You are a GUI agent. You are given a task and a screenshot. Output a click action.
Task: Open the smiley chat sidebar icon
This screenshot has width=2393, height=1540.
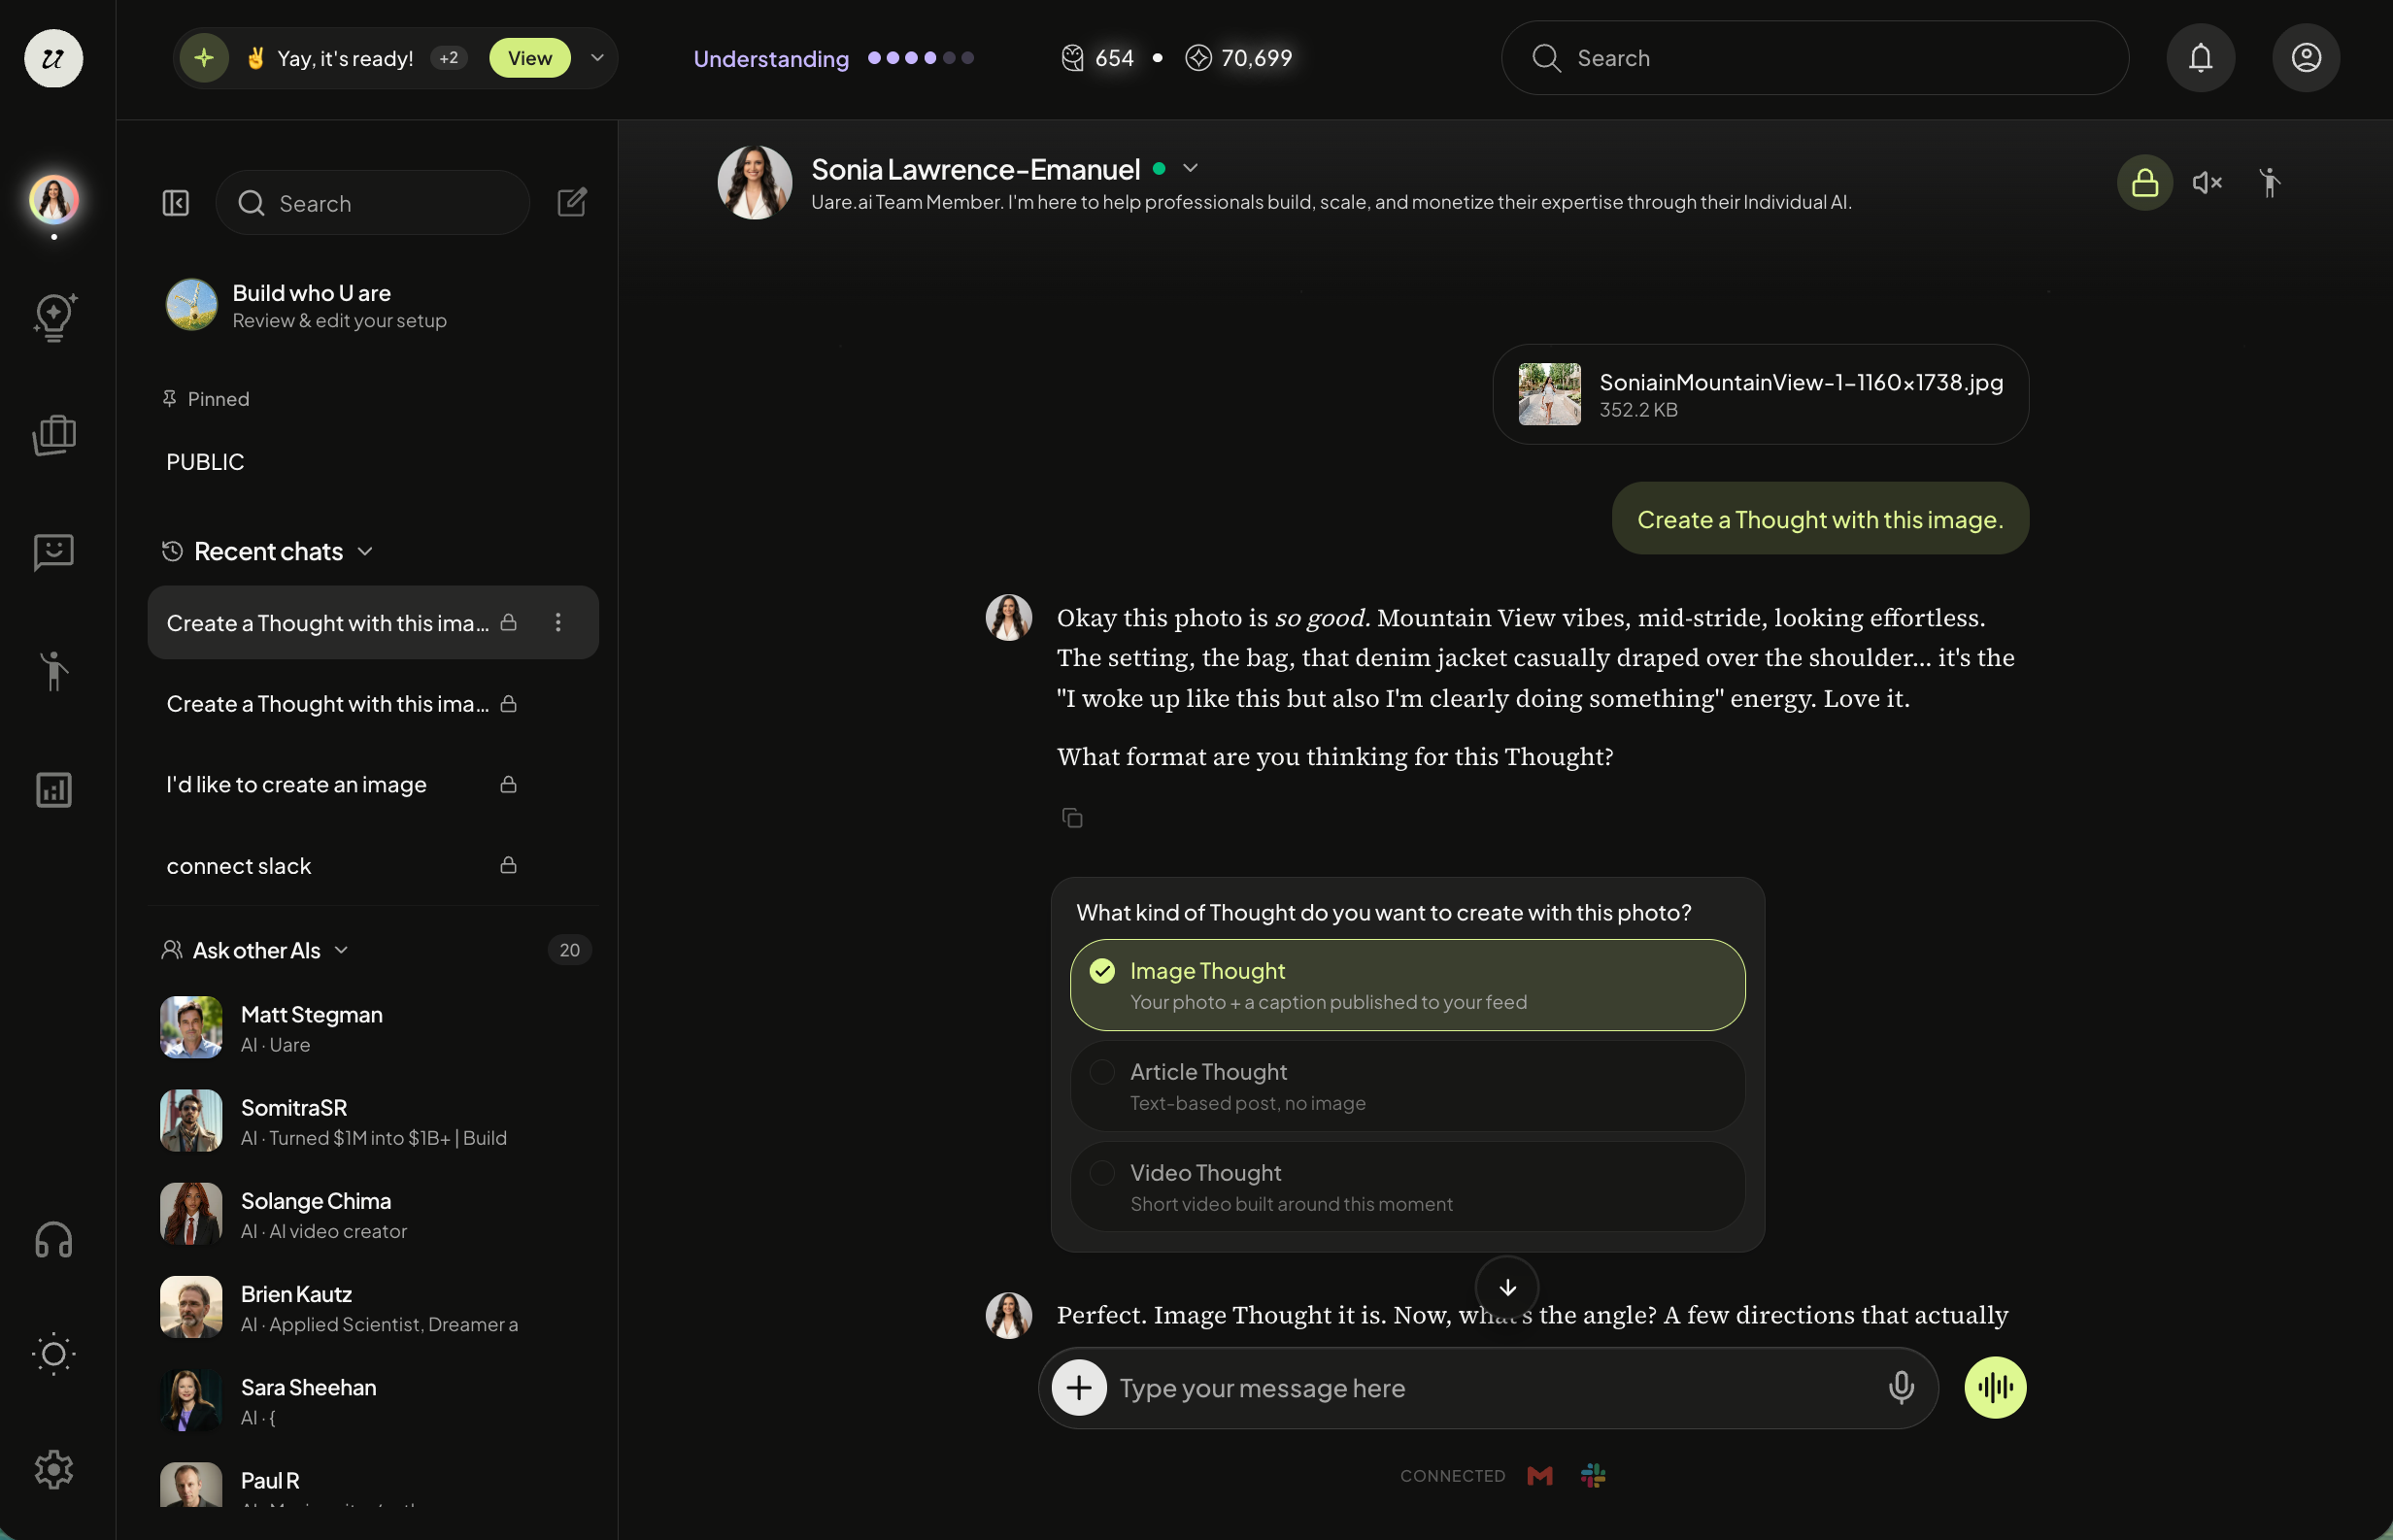tap(54, 552)
